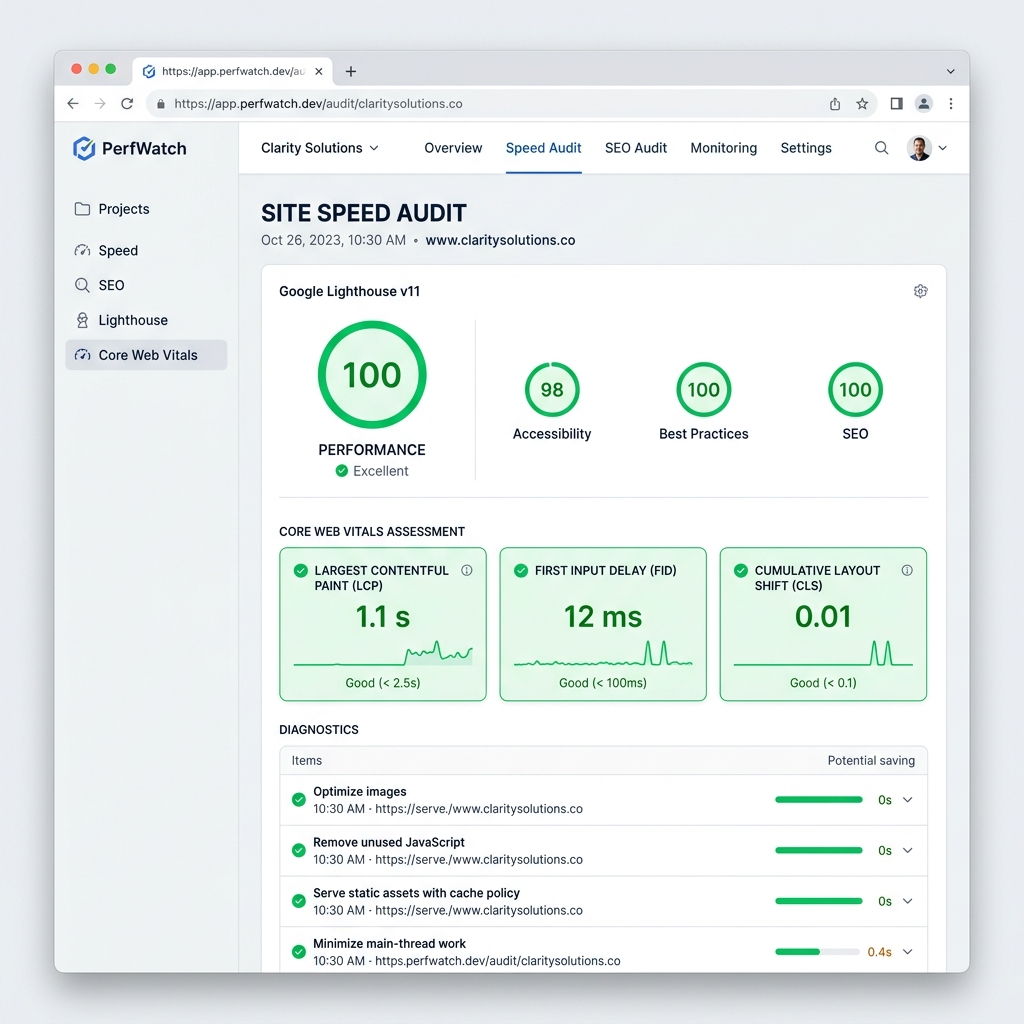The width and height of the screenshot is (1024, 1024).
Task: Show info for Largest Contentful Paint
Action: [x=467, y=570]
